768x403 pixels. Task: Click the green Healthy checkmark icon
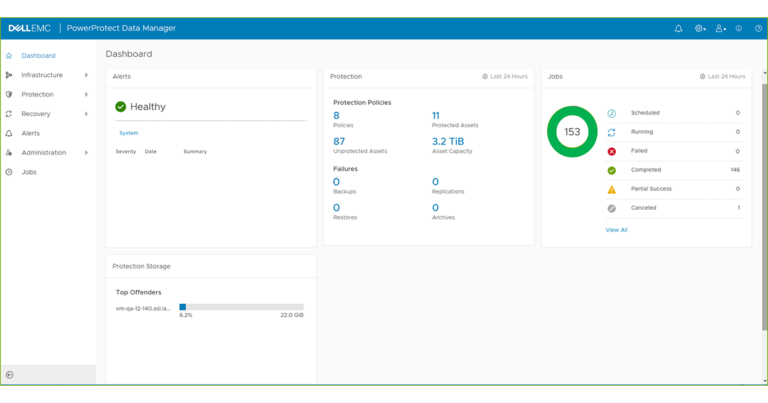pos(120,107)
